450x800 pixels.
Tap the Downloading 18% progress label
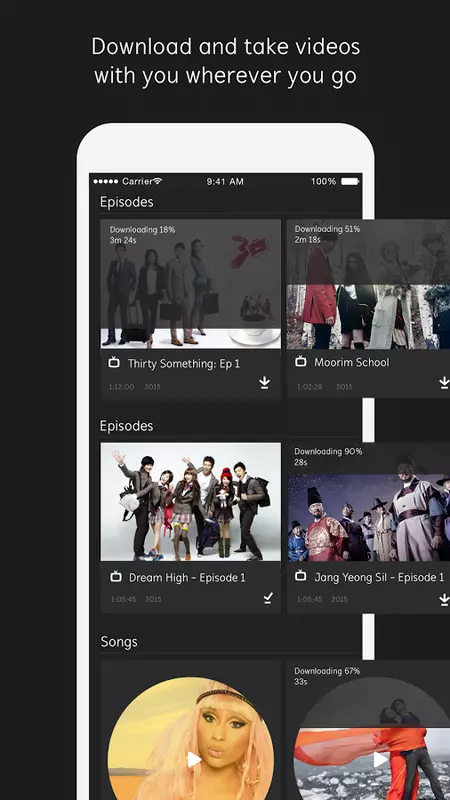(x=142, y=230)
